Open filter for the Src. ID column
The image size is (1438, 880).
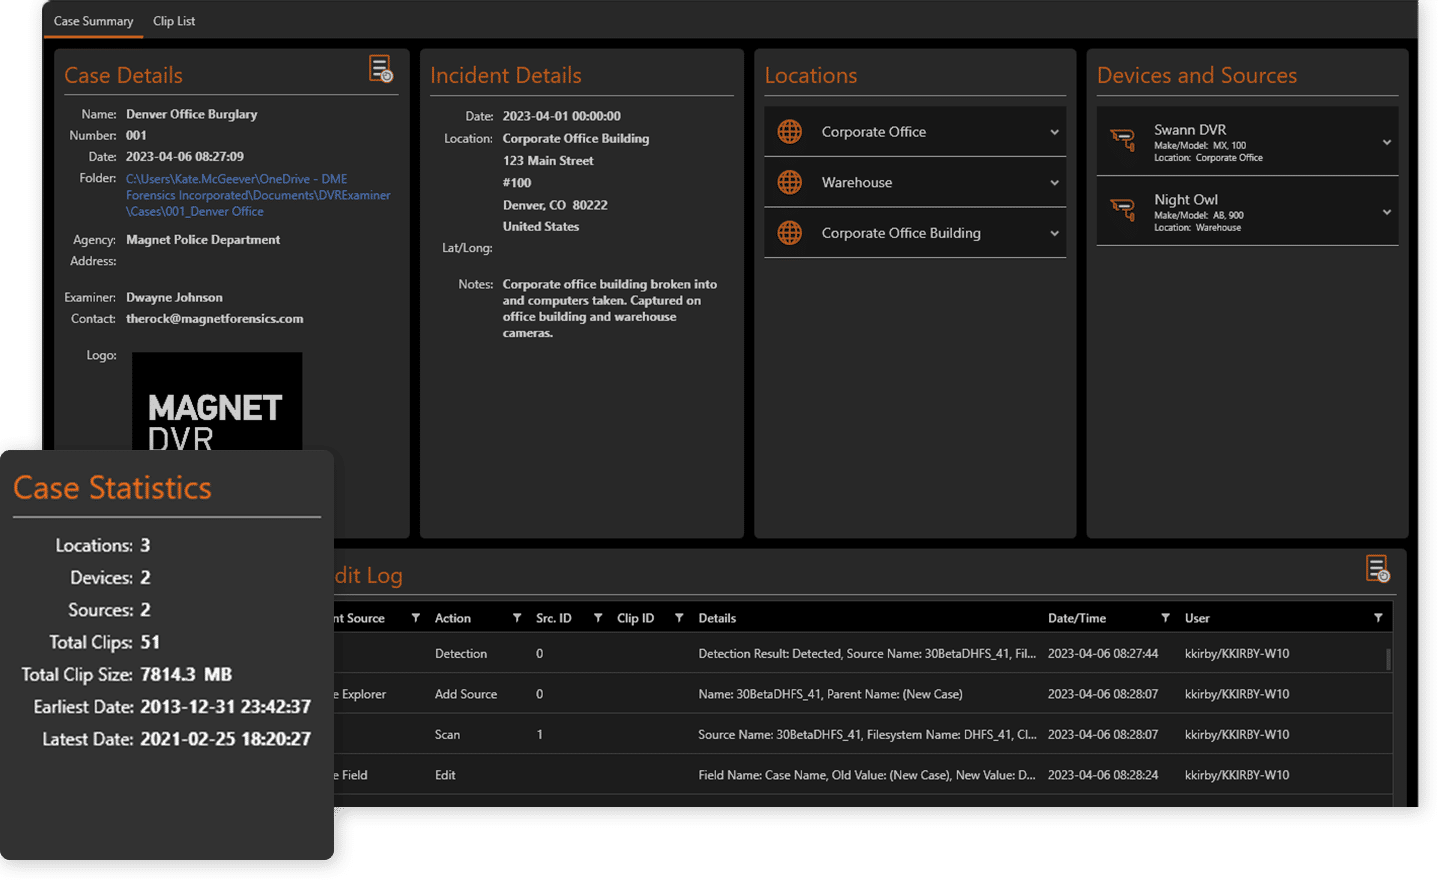[x=598, y=618]
